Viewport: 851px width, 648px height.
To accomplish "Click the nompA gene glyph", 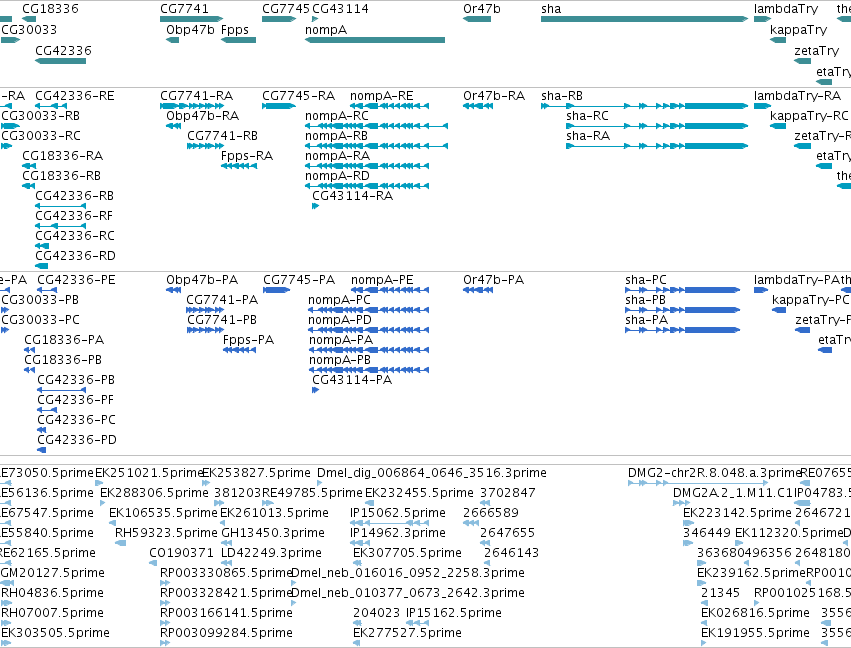I will click(375, 40).
